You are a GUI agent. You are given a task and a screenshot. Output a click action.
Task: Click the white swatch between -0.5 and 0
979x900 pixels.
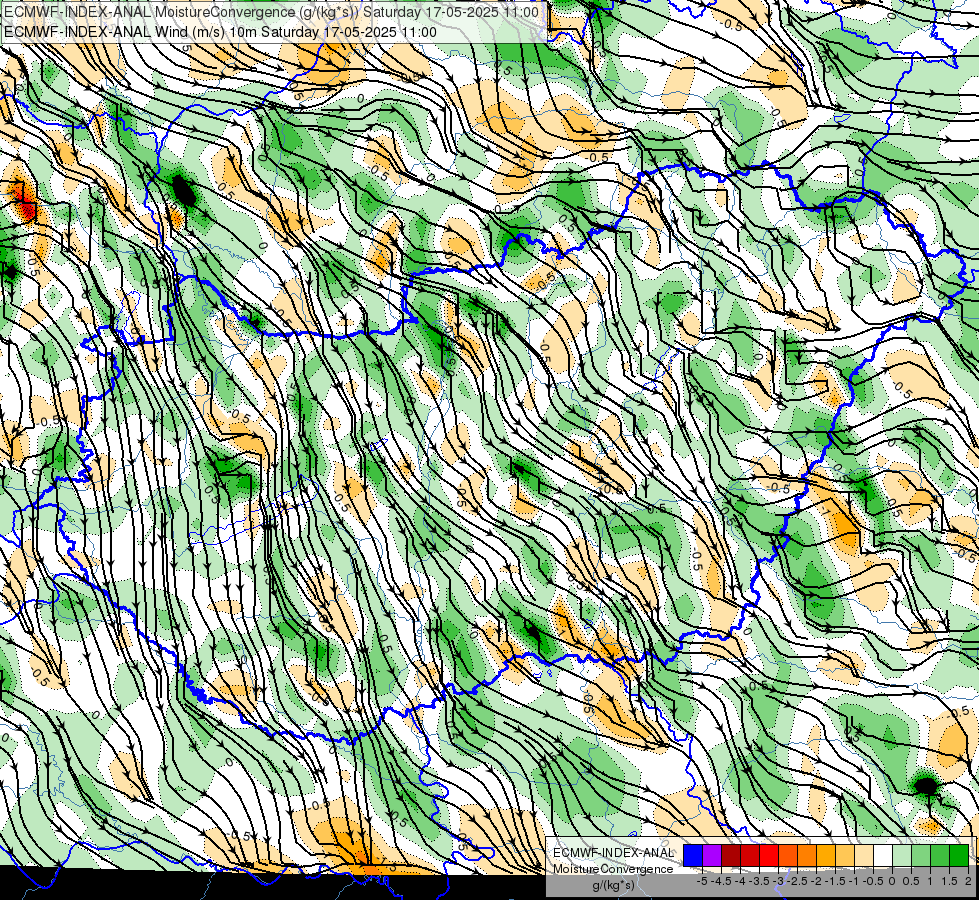[x=883, y=855]
